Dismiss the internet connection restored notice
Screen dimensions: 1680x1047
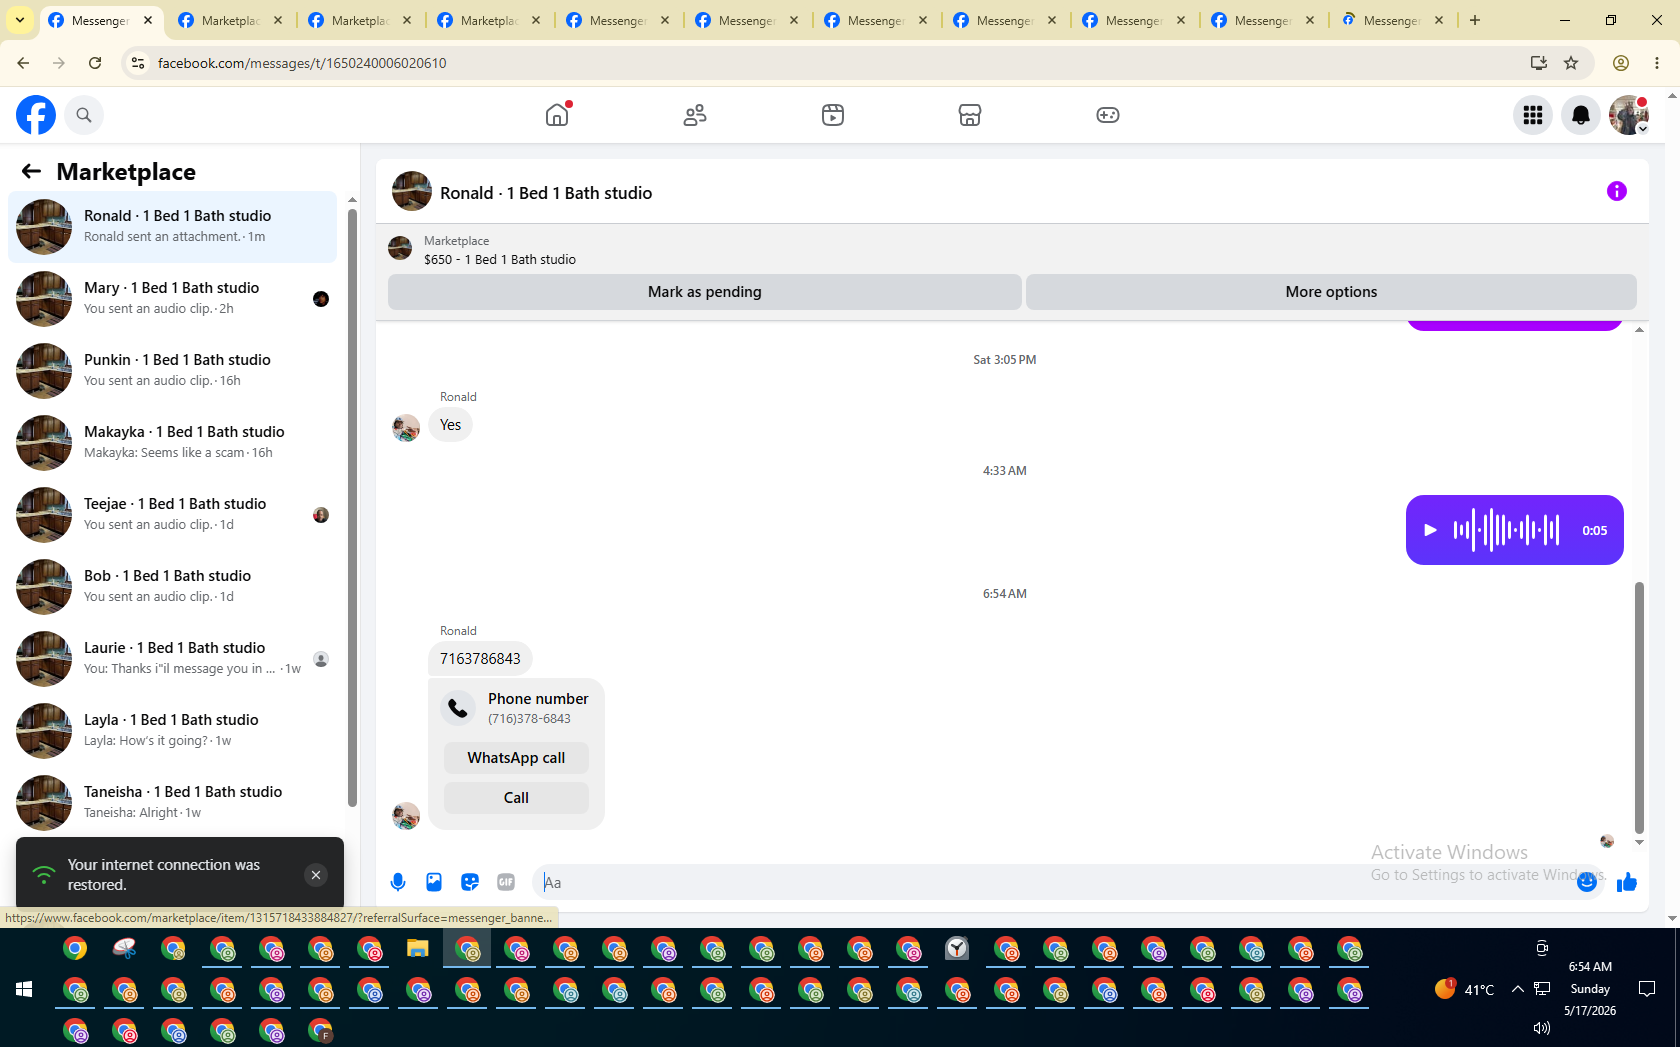point(316,875)
